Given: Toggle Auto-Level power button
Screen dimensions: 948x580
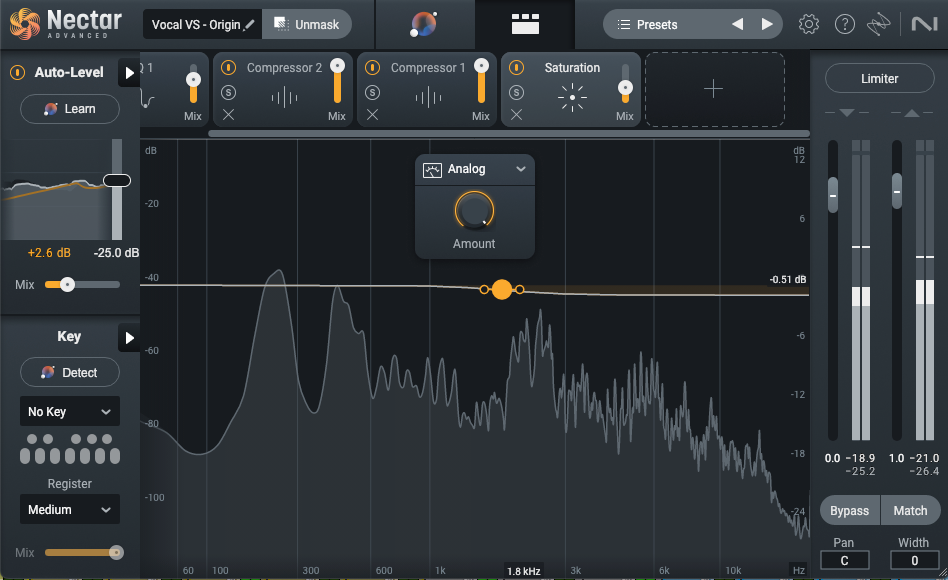Looking at the screenshot, I should 18,73.
